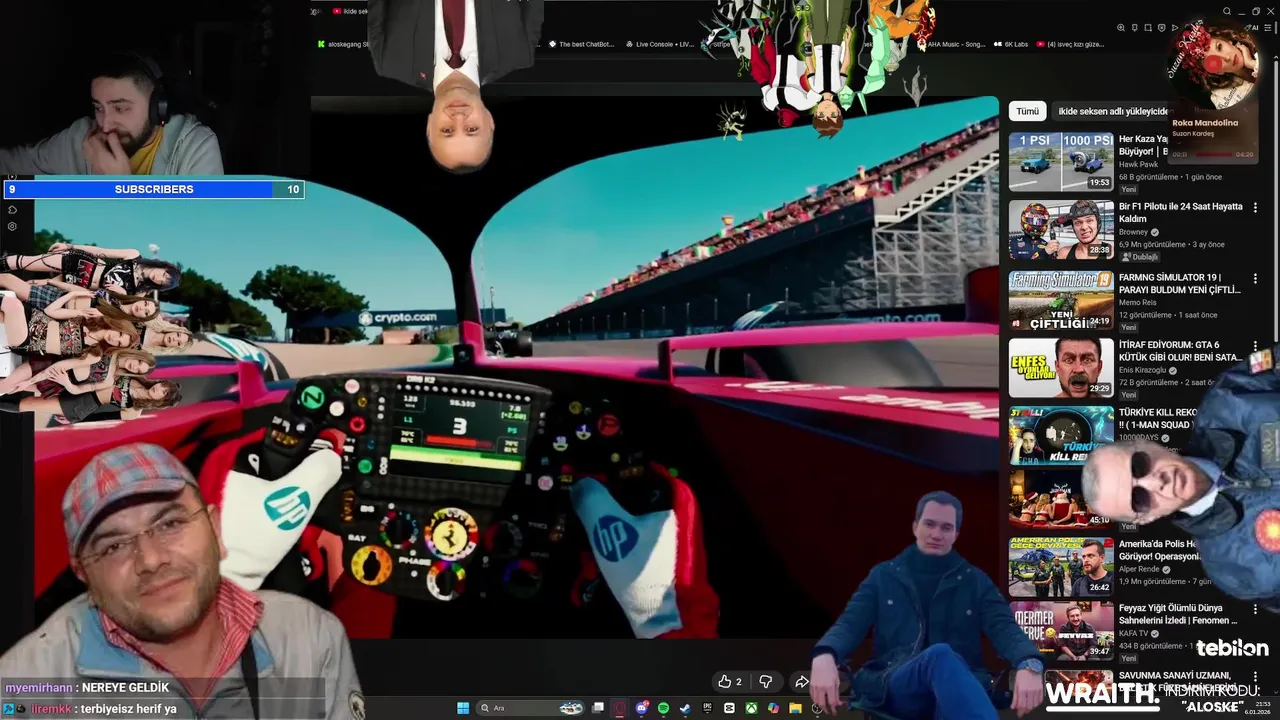This screenshot has width=1280, height=720.
Task: Open the more options menu for the F1 Pilotu video
Action: pyautogui.click(x=1255, y=208)
